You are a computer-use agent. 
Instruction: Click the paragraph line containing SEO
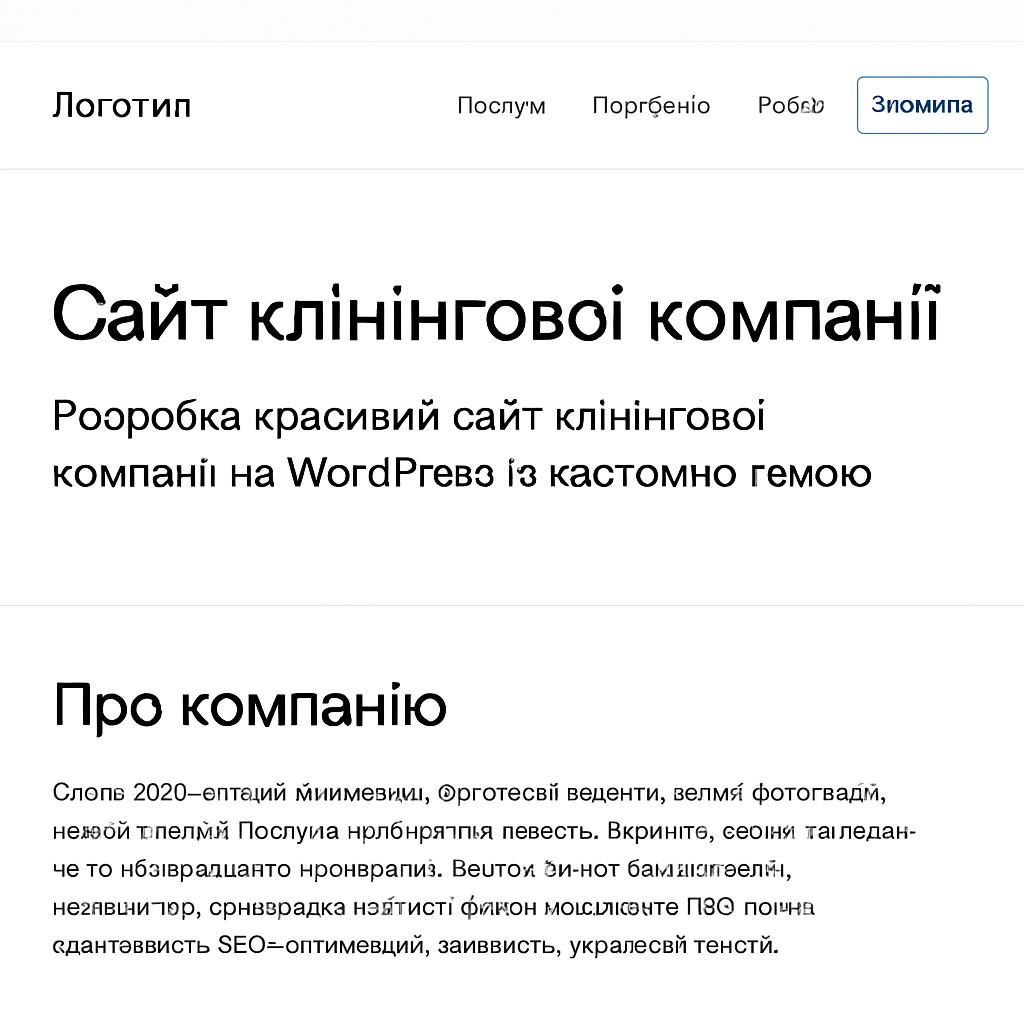pos(415,944)
